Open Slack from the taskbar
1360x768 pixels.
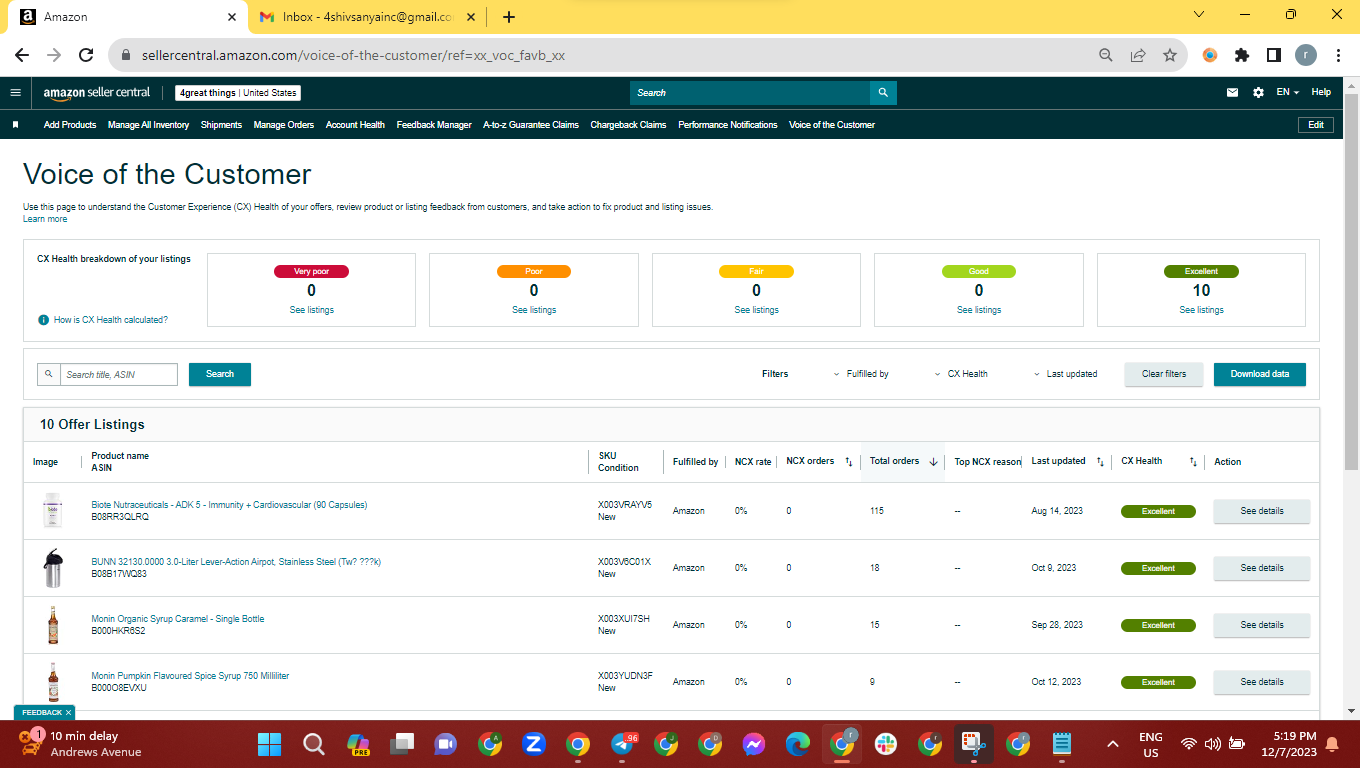click(x=885, y=744)
